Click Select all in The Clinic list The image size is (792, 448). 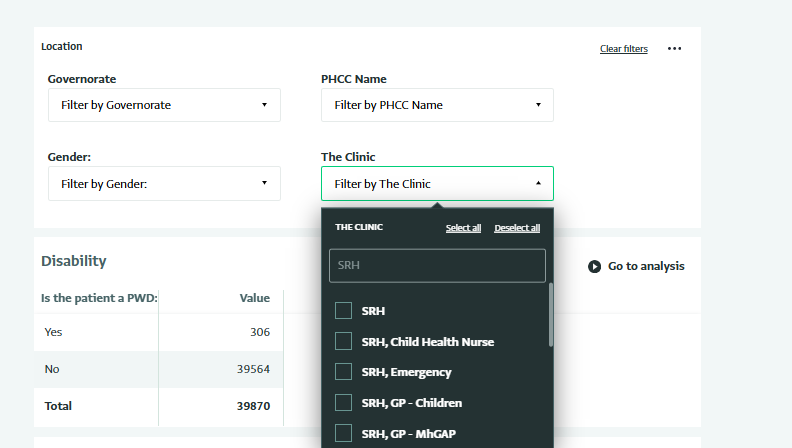tap(463, 228)
